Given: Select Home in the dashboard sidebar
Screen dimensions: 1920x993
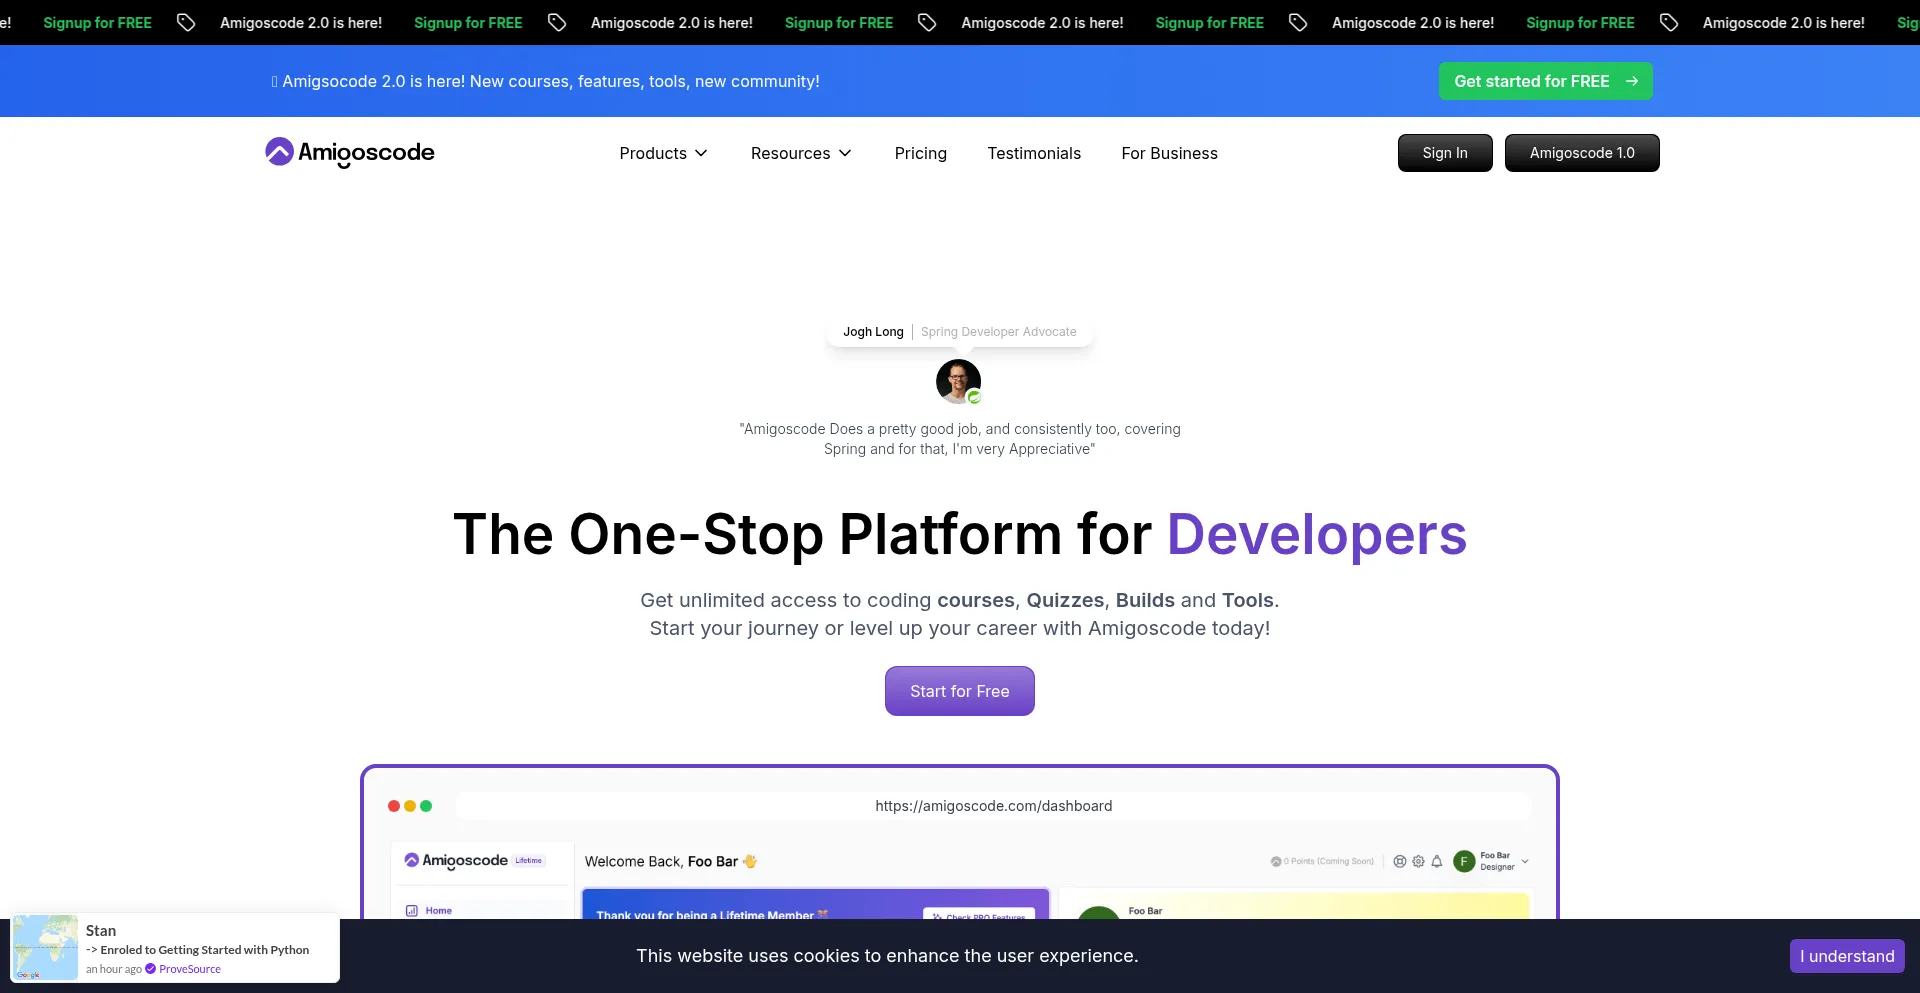Looking at the screenshot, I should pyautogui.click(x=440, y=910).
